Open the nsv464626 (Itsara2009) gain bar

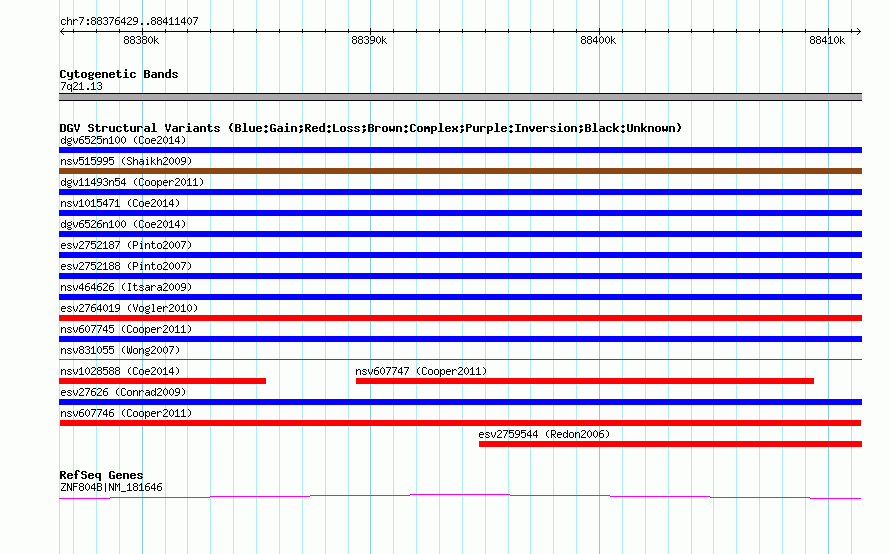[x=460, y=297]
